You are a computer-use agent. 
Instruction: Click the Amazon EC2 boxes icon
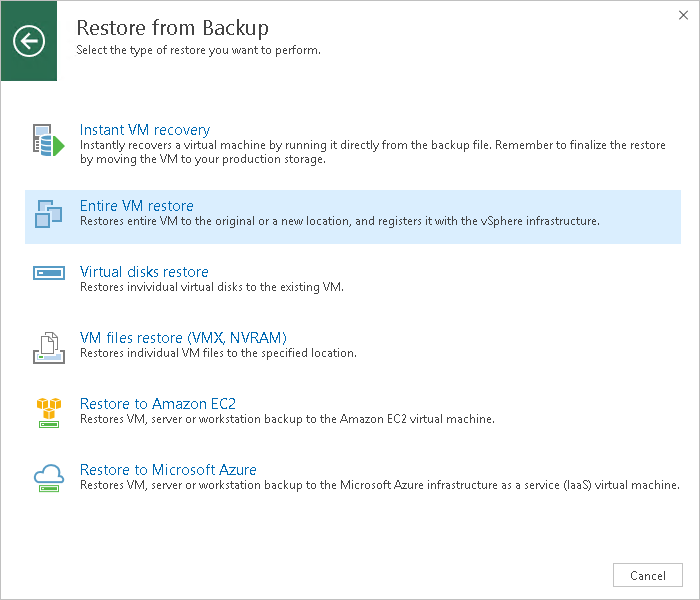click(x=48, y=411)
